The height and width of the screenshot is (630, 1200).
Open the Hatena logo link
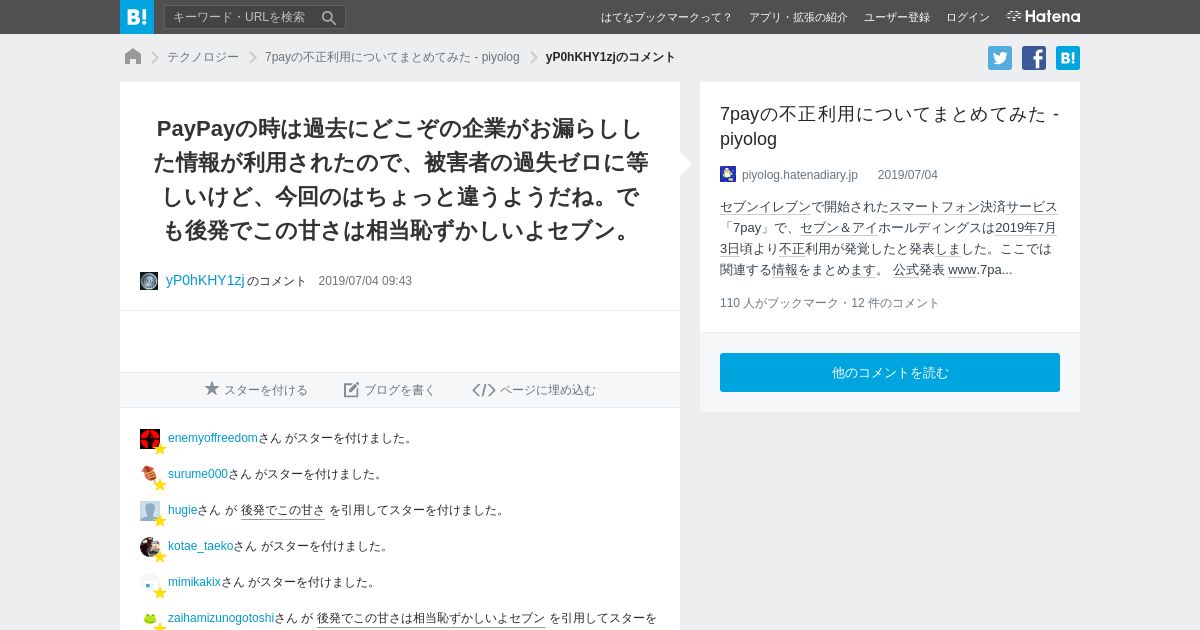(x=1043, y=16)
